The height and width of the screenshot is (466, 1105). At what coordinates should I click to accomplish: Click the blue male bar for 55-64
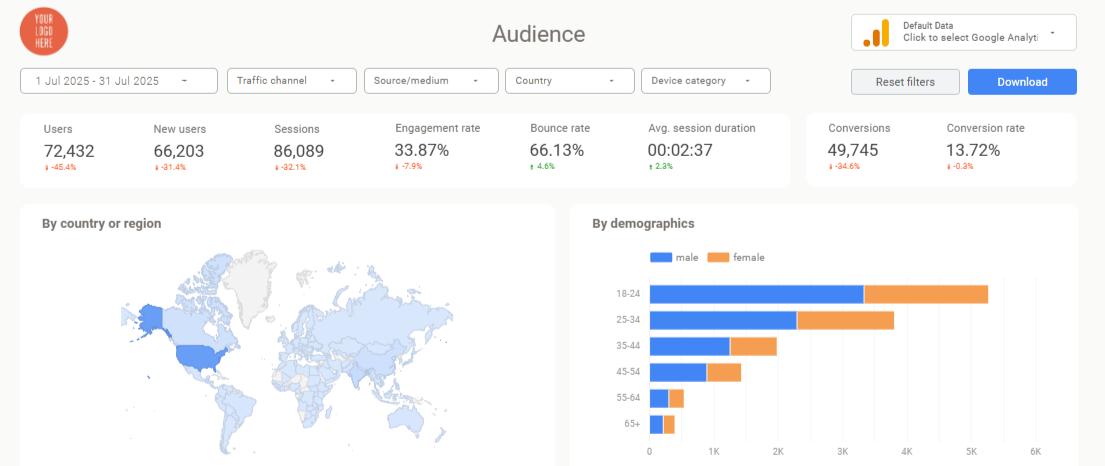(659, 398)
